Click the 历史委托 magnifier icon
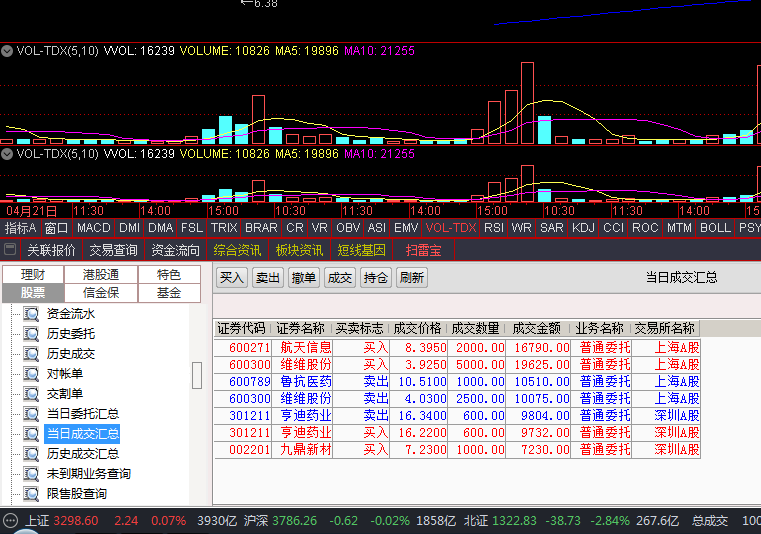The image size is (761, 534). (31, 334)
